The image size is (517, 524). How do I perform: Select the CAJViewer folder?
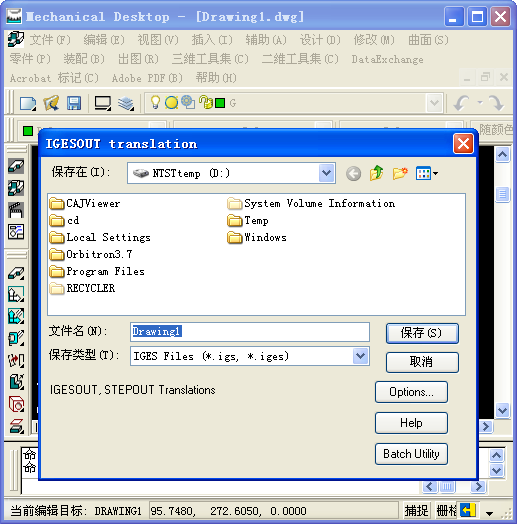(x=85, y=203)
